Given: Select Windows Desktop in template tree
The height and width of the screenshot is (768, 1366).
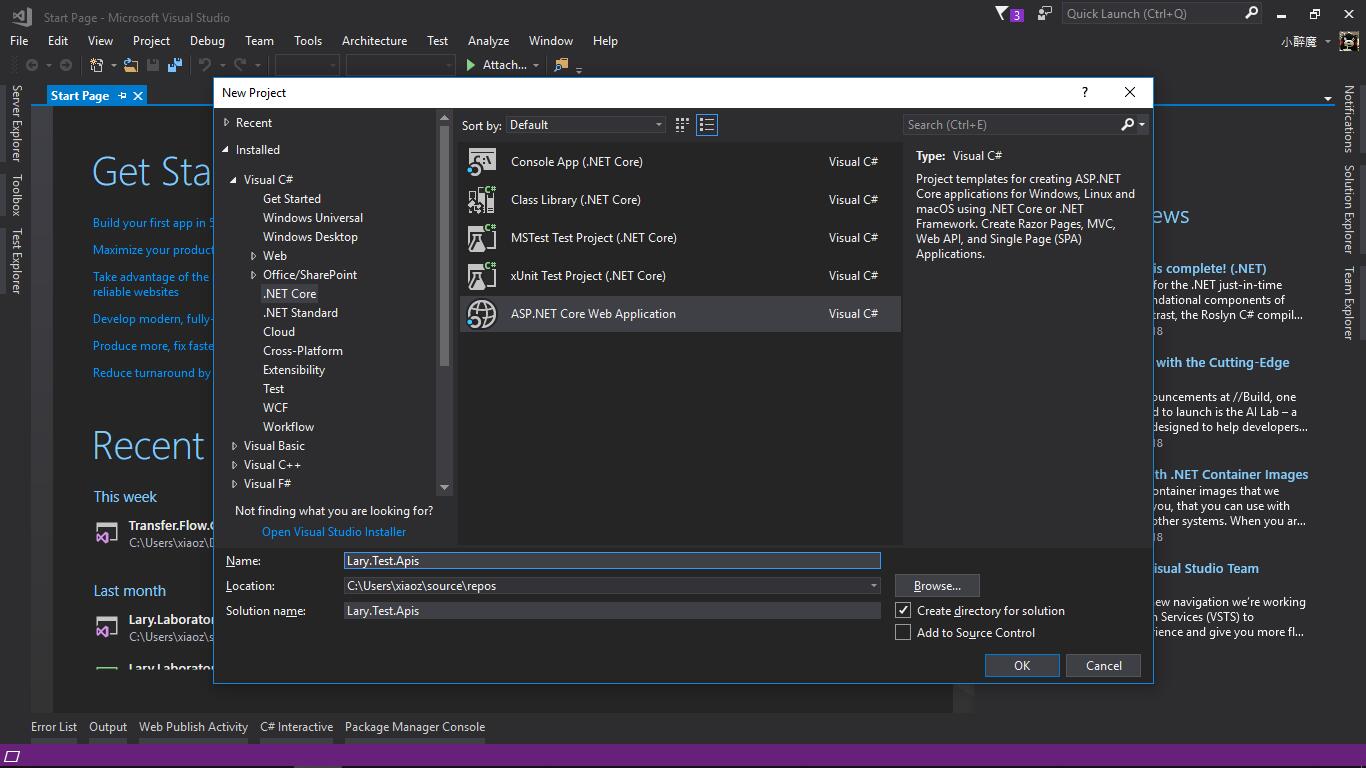Looking at the screenshot, I should tap(310, 237).
